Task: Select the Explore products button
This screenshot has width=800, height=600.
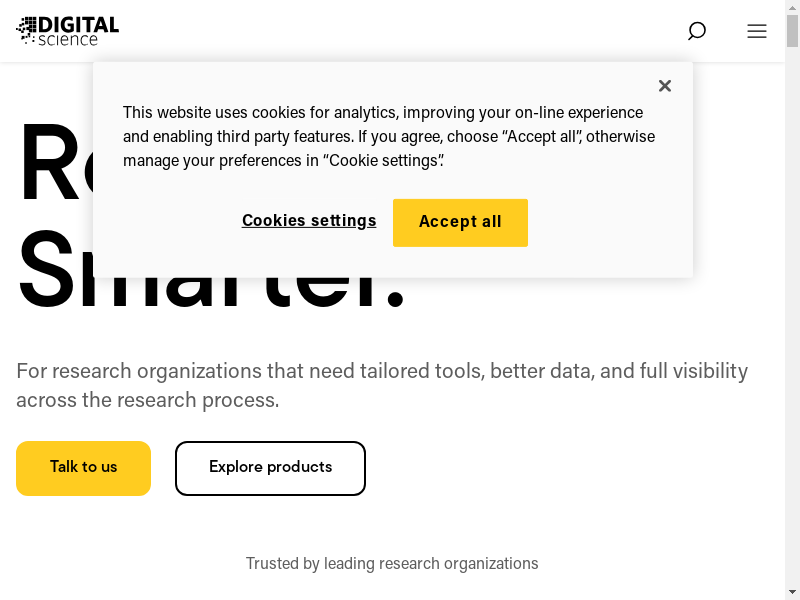Action: click(270, 468)
